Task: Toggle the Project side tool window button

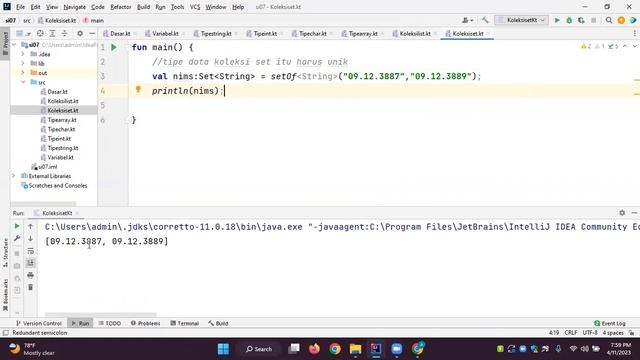Action: pos(5,44)
